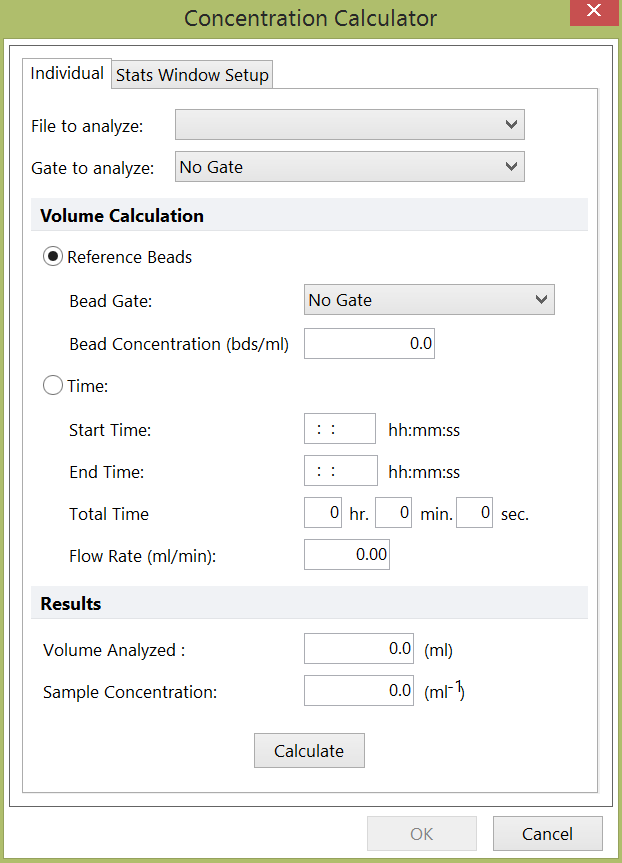Select the Flow Rate input field
This screenshot has height=863, width=622.
(346, 555)
